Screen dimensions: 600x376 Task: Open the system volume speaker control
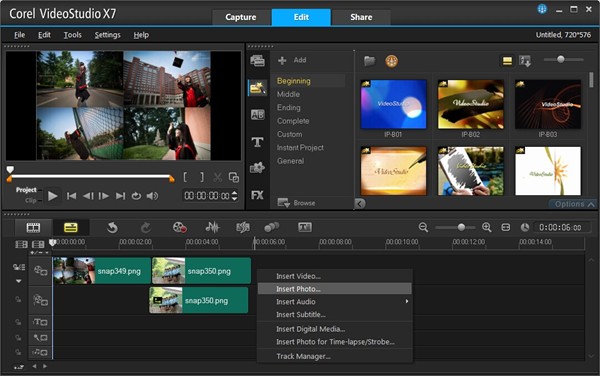152,196
